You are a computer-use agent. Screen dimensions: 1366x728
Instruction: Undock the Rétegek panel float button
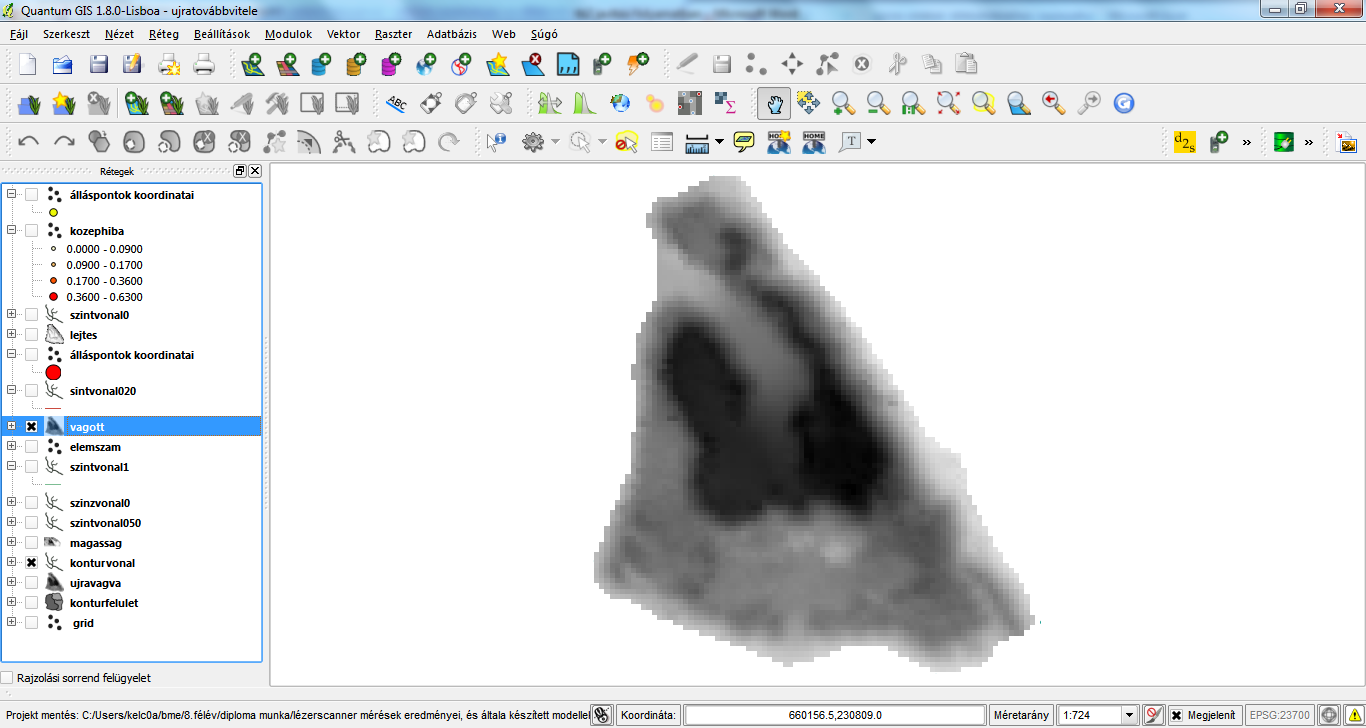click(240, 171)
